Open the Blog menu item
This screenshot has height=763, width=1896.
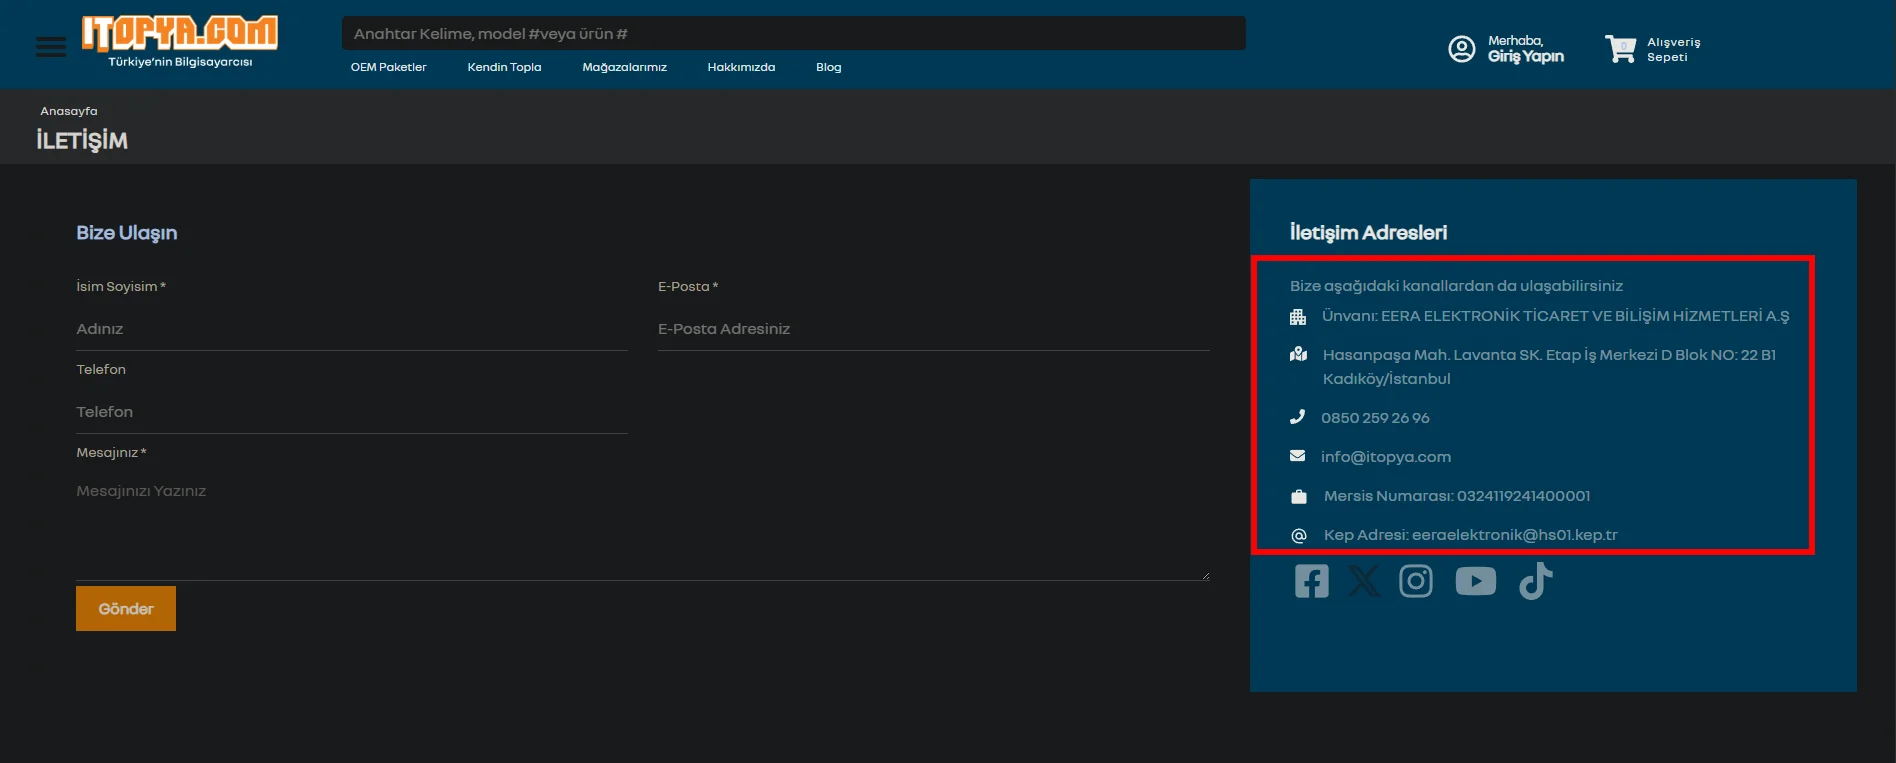tap(828, 67)
